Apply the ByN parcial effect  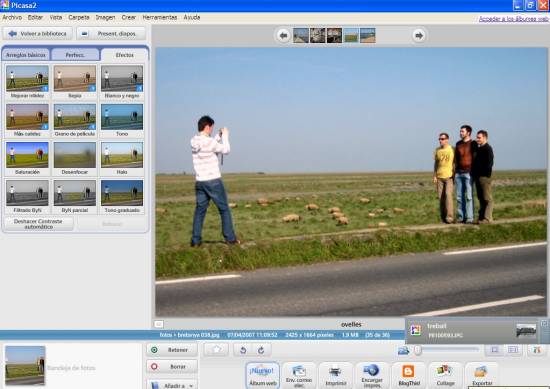click(x=75, y=193)
